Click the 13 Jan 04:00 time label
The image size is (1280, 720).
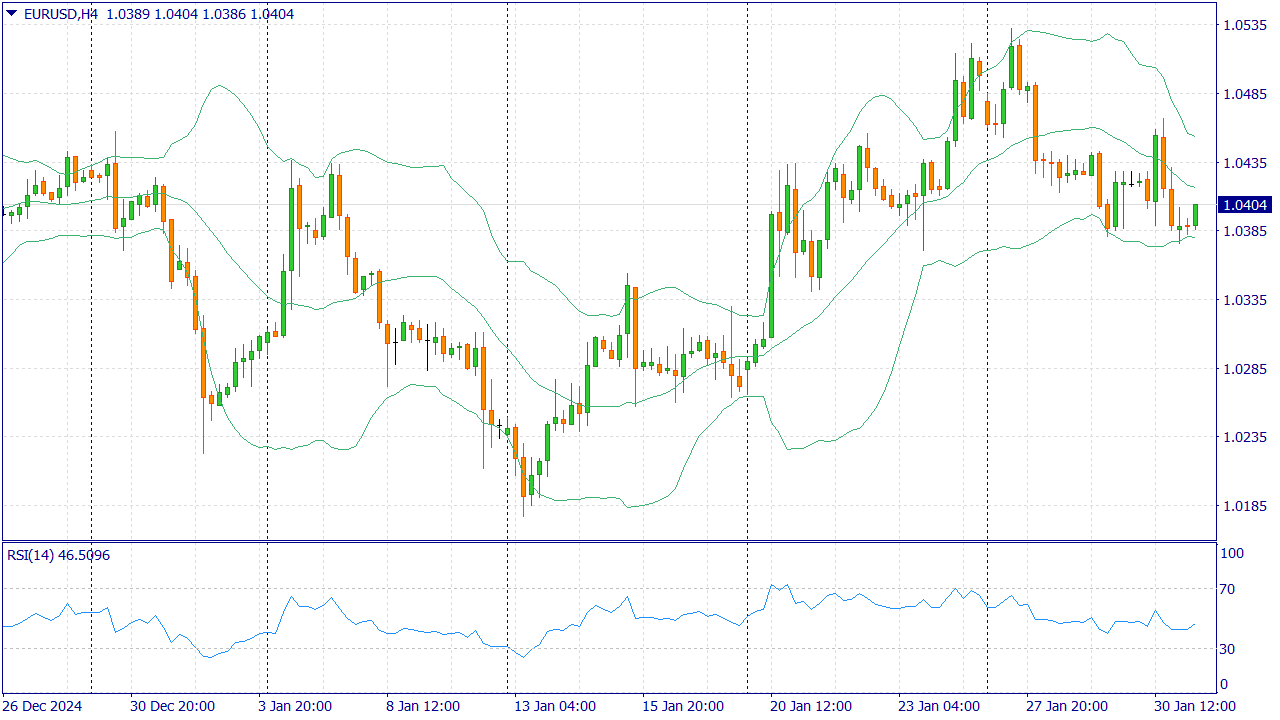click(x=555, y=706)
